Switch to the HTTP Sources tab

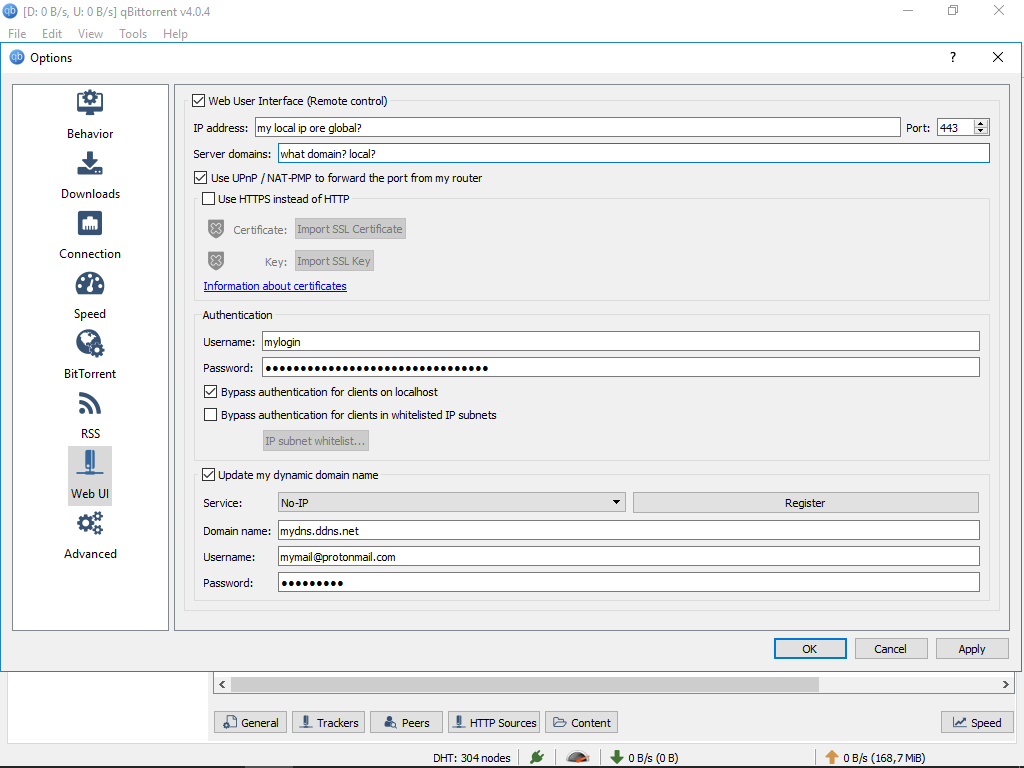(x=494, y=722)
